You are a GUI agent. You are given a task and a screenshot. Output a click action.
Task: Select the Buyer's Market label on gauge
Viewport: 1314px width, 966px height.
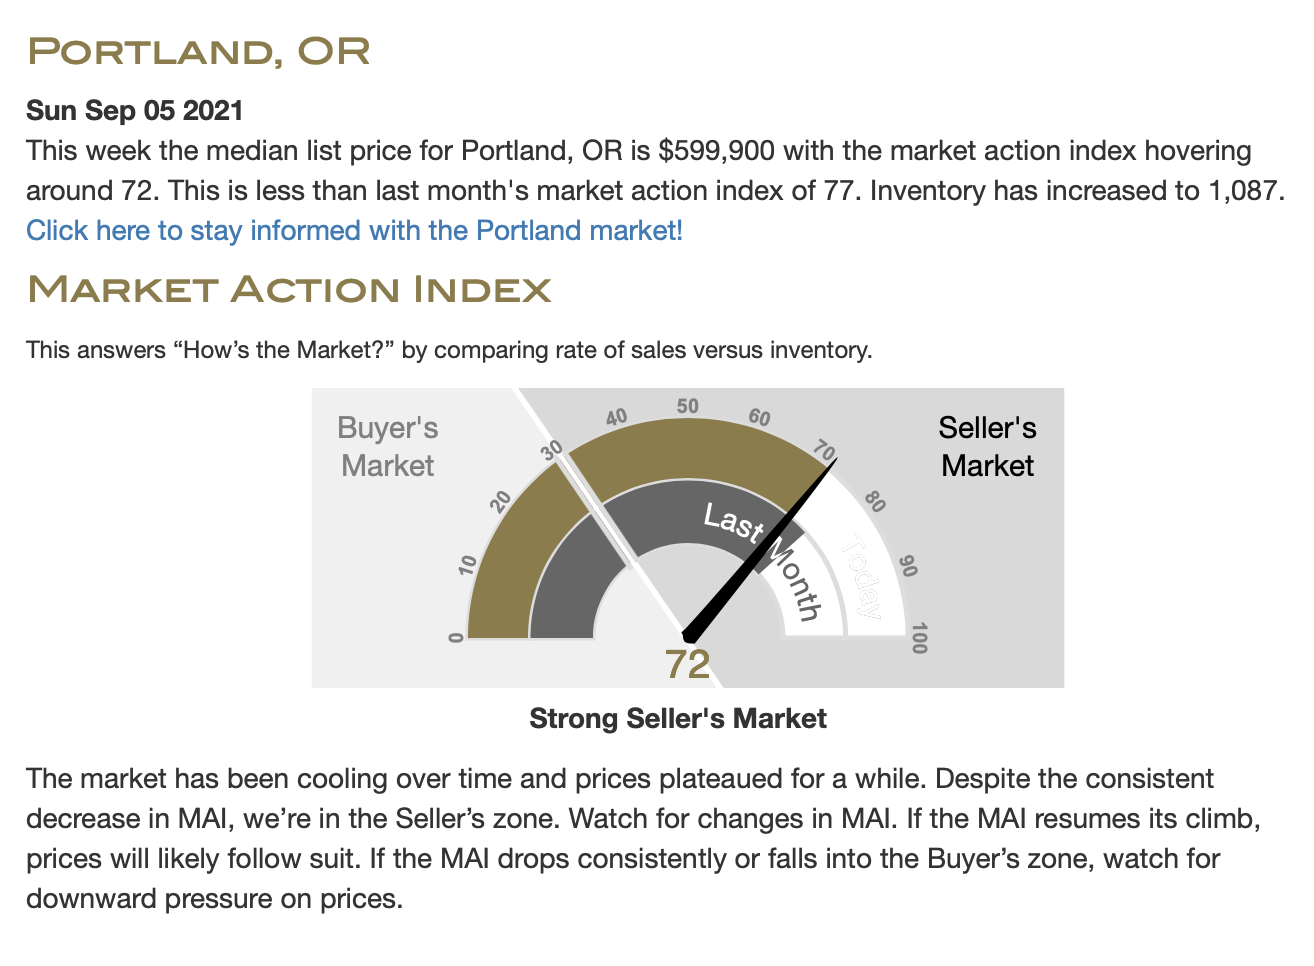(387, 446)
